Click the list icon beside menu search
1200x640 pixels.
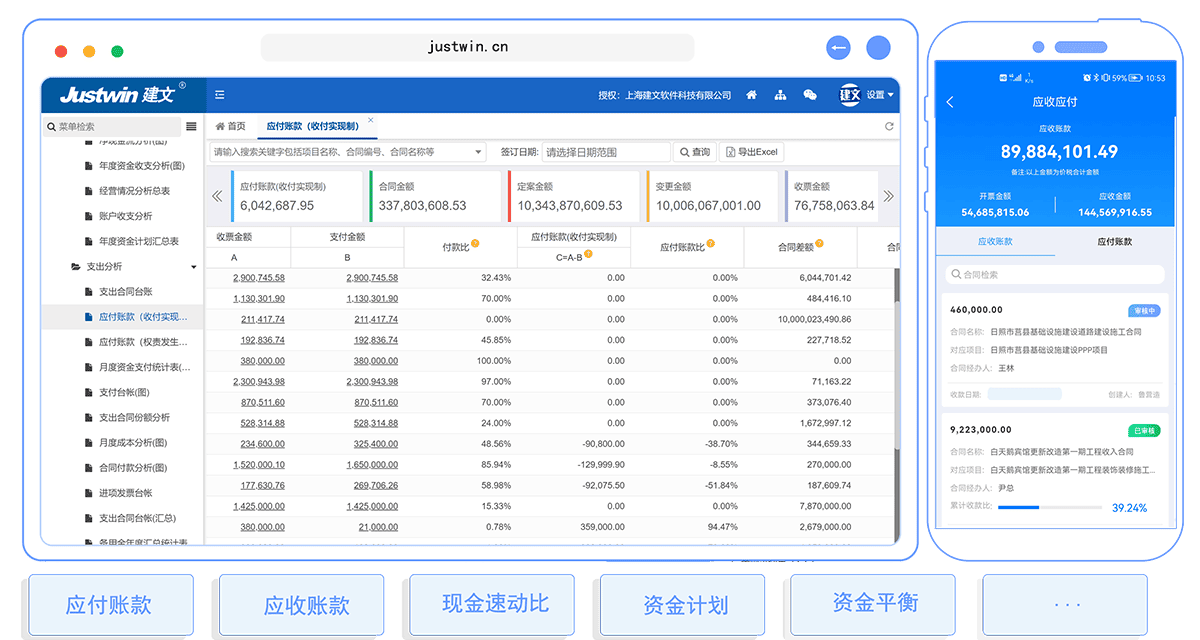pos(191,127)
